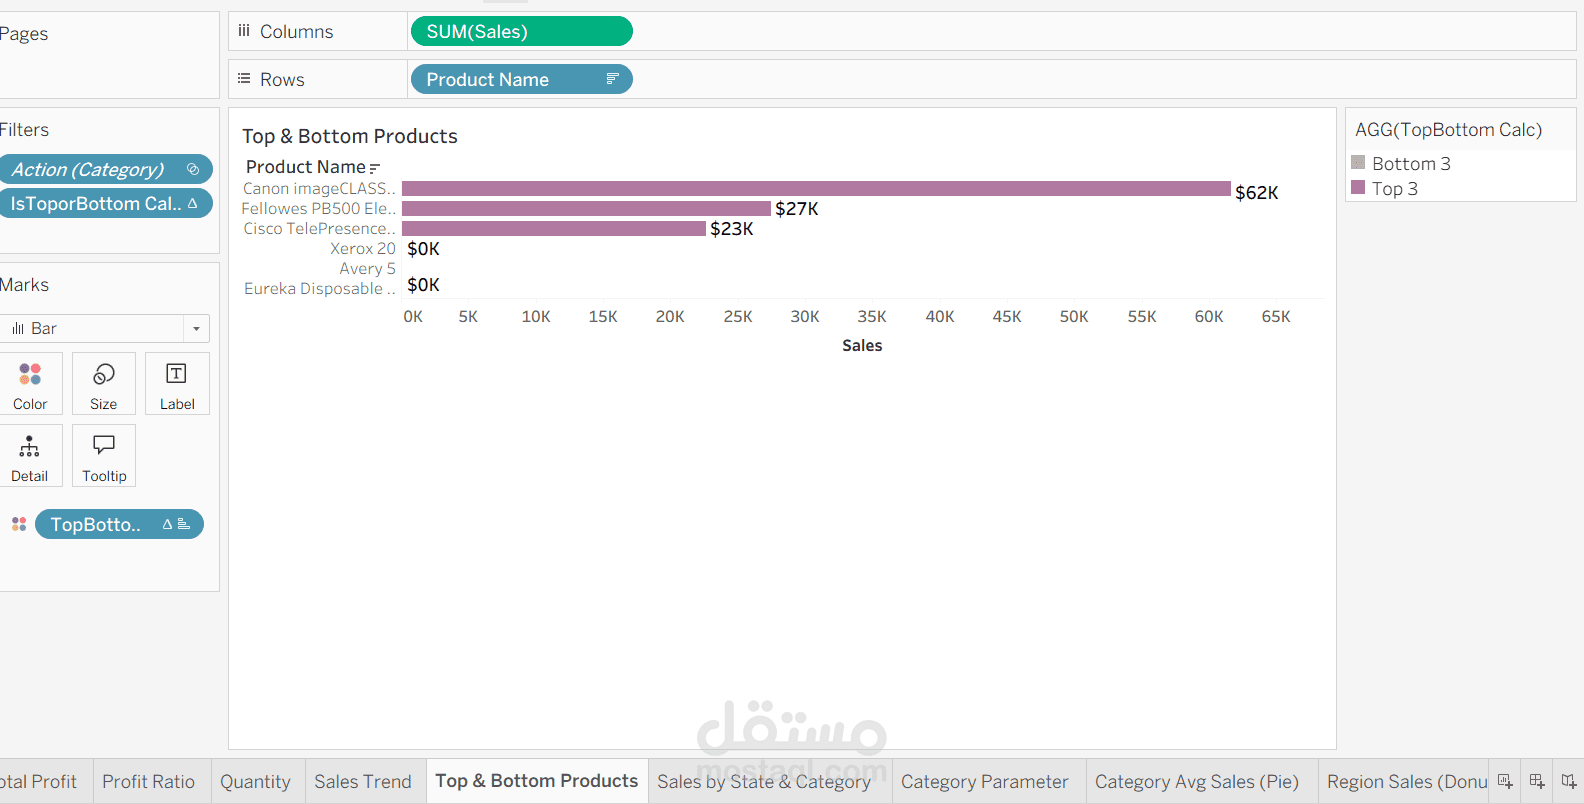Open the Detail marks card
Screen dimensions: 1584x804
coord(30,456)
